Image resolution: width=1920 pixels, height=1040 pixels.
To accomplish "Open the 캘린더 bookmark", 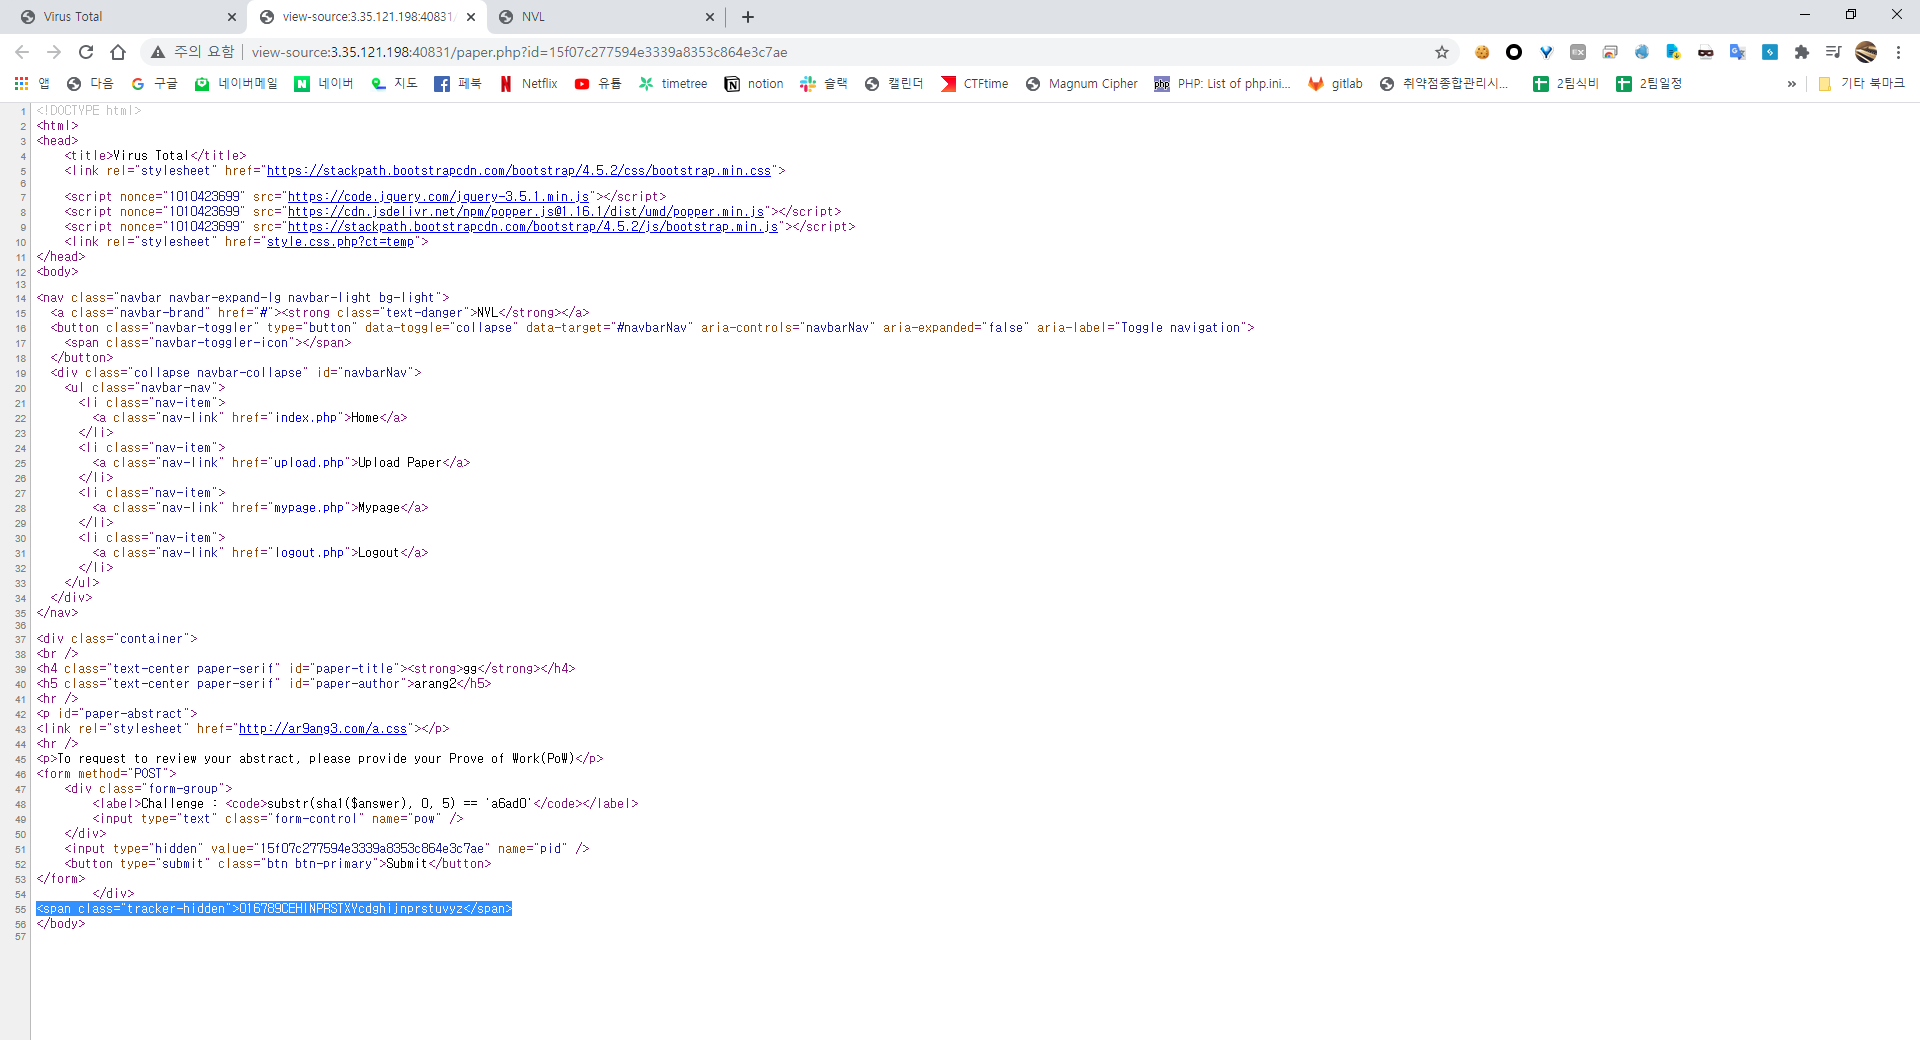I will click(894, 84).
